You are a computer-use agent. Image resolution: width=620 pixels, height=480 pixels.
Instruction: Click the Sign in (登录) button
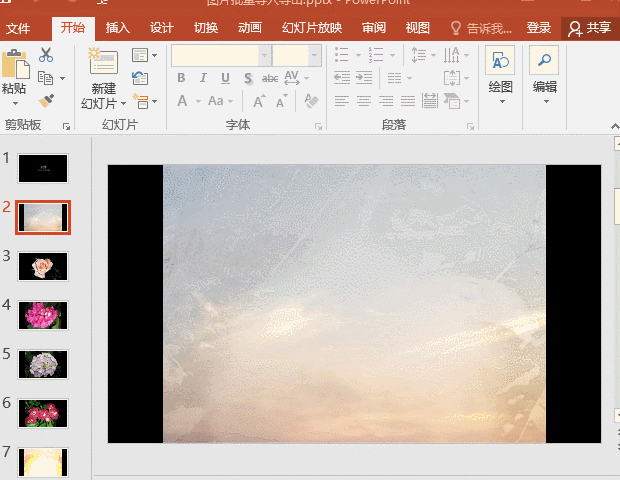point(539,28)
